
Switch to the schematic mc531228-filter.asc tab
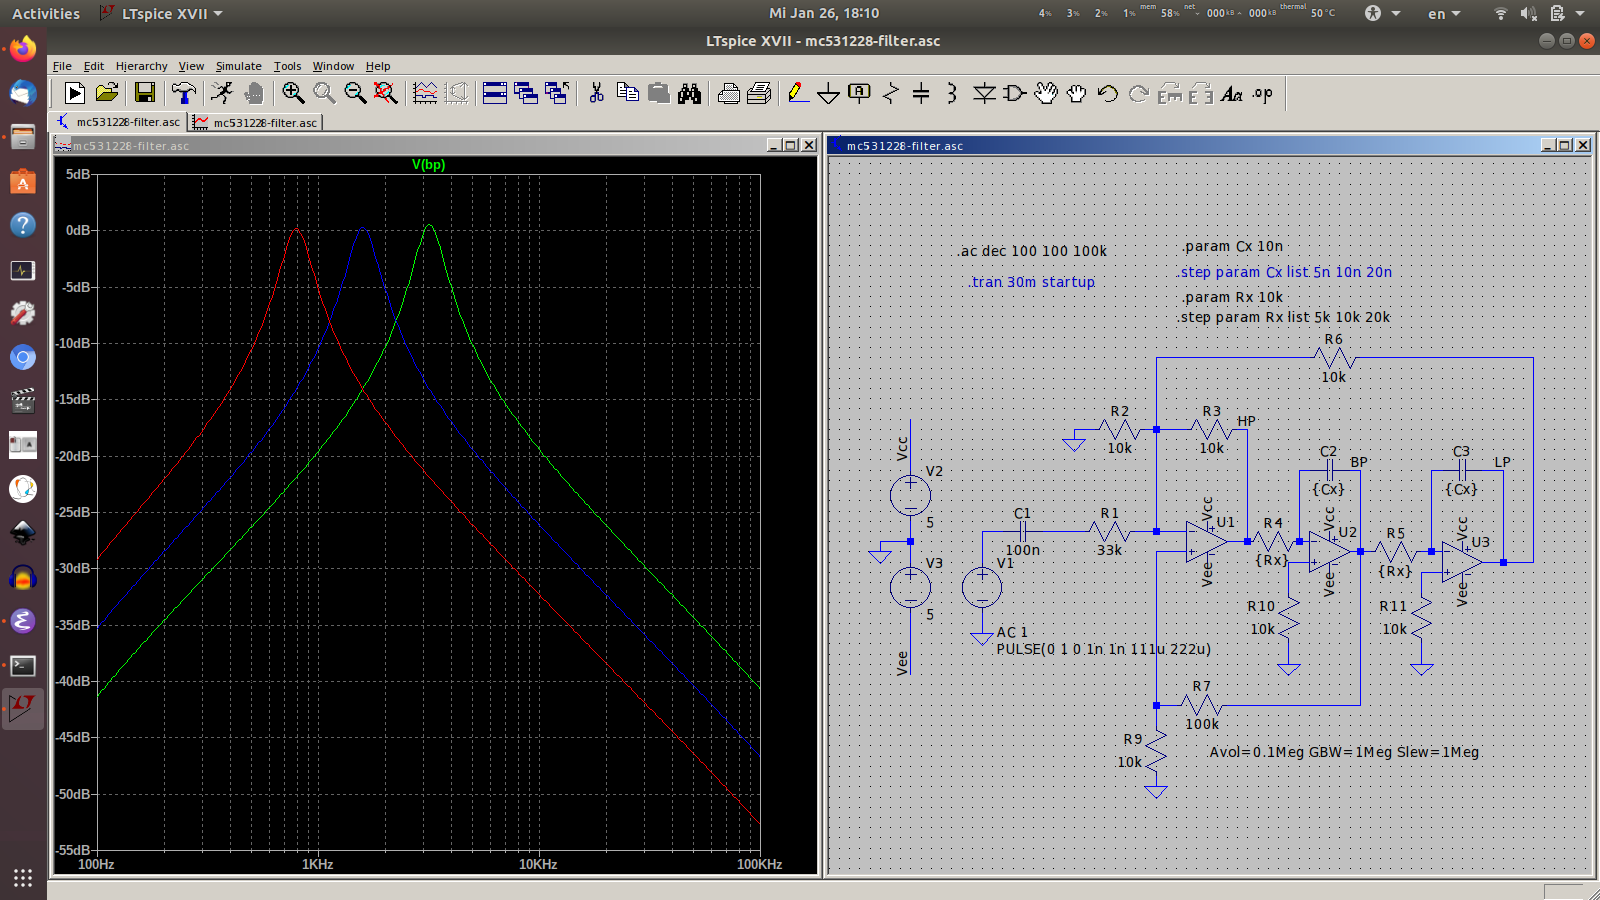click(x=119, y=122)
